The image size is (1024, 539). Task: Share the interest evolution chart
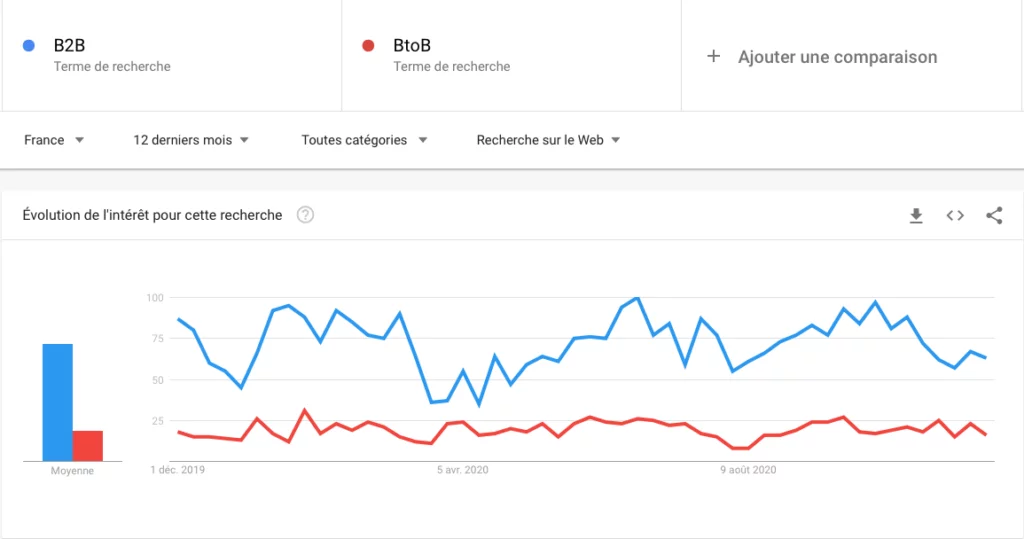pyautogui.click(x=994, y=216)
